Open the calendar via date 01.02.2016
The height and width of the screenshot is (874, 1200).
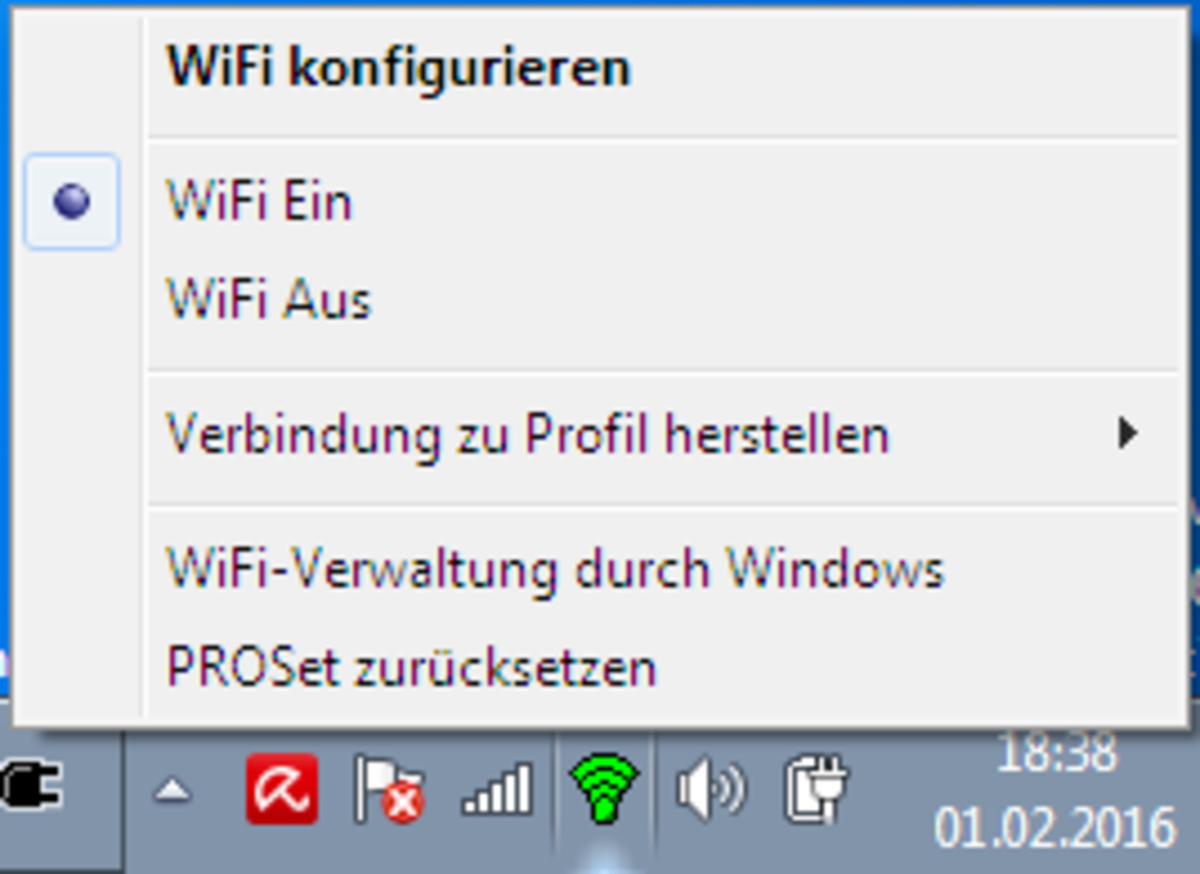coord(1054,827)
